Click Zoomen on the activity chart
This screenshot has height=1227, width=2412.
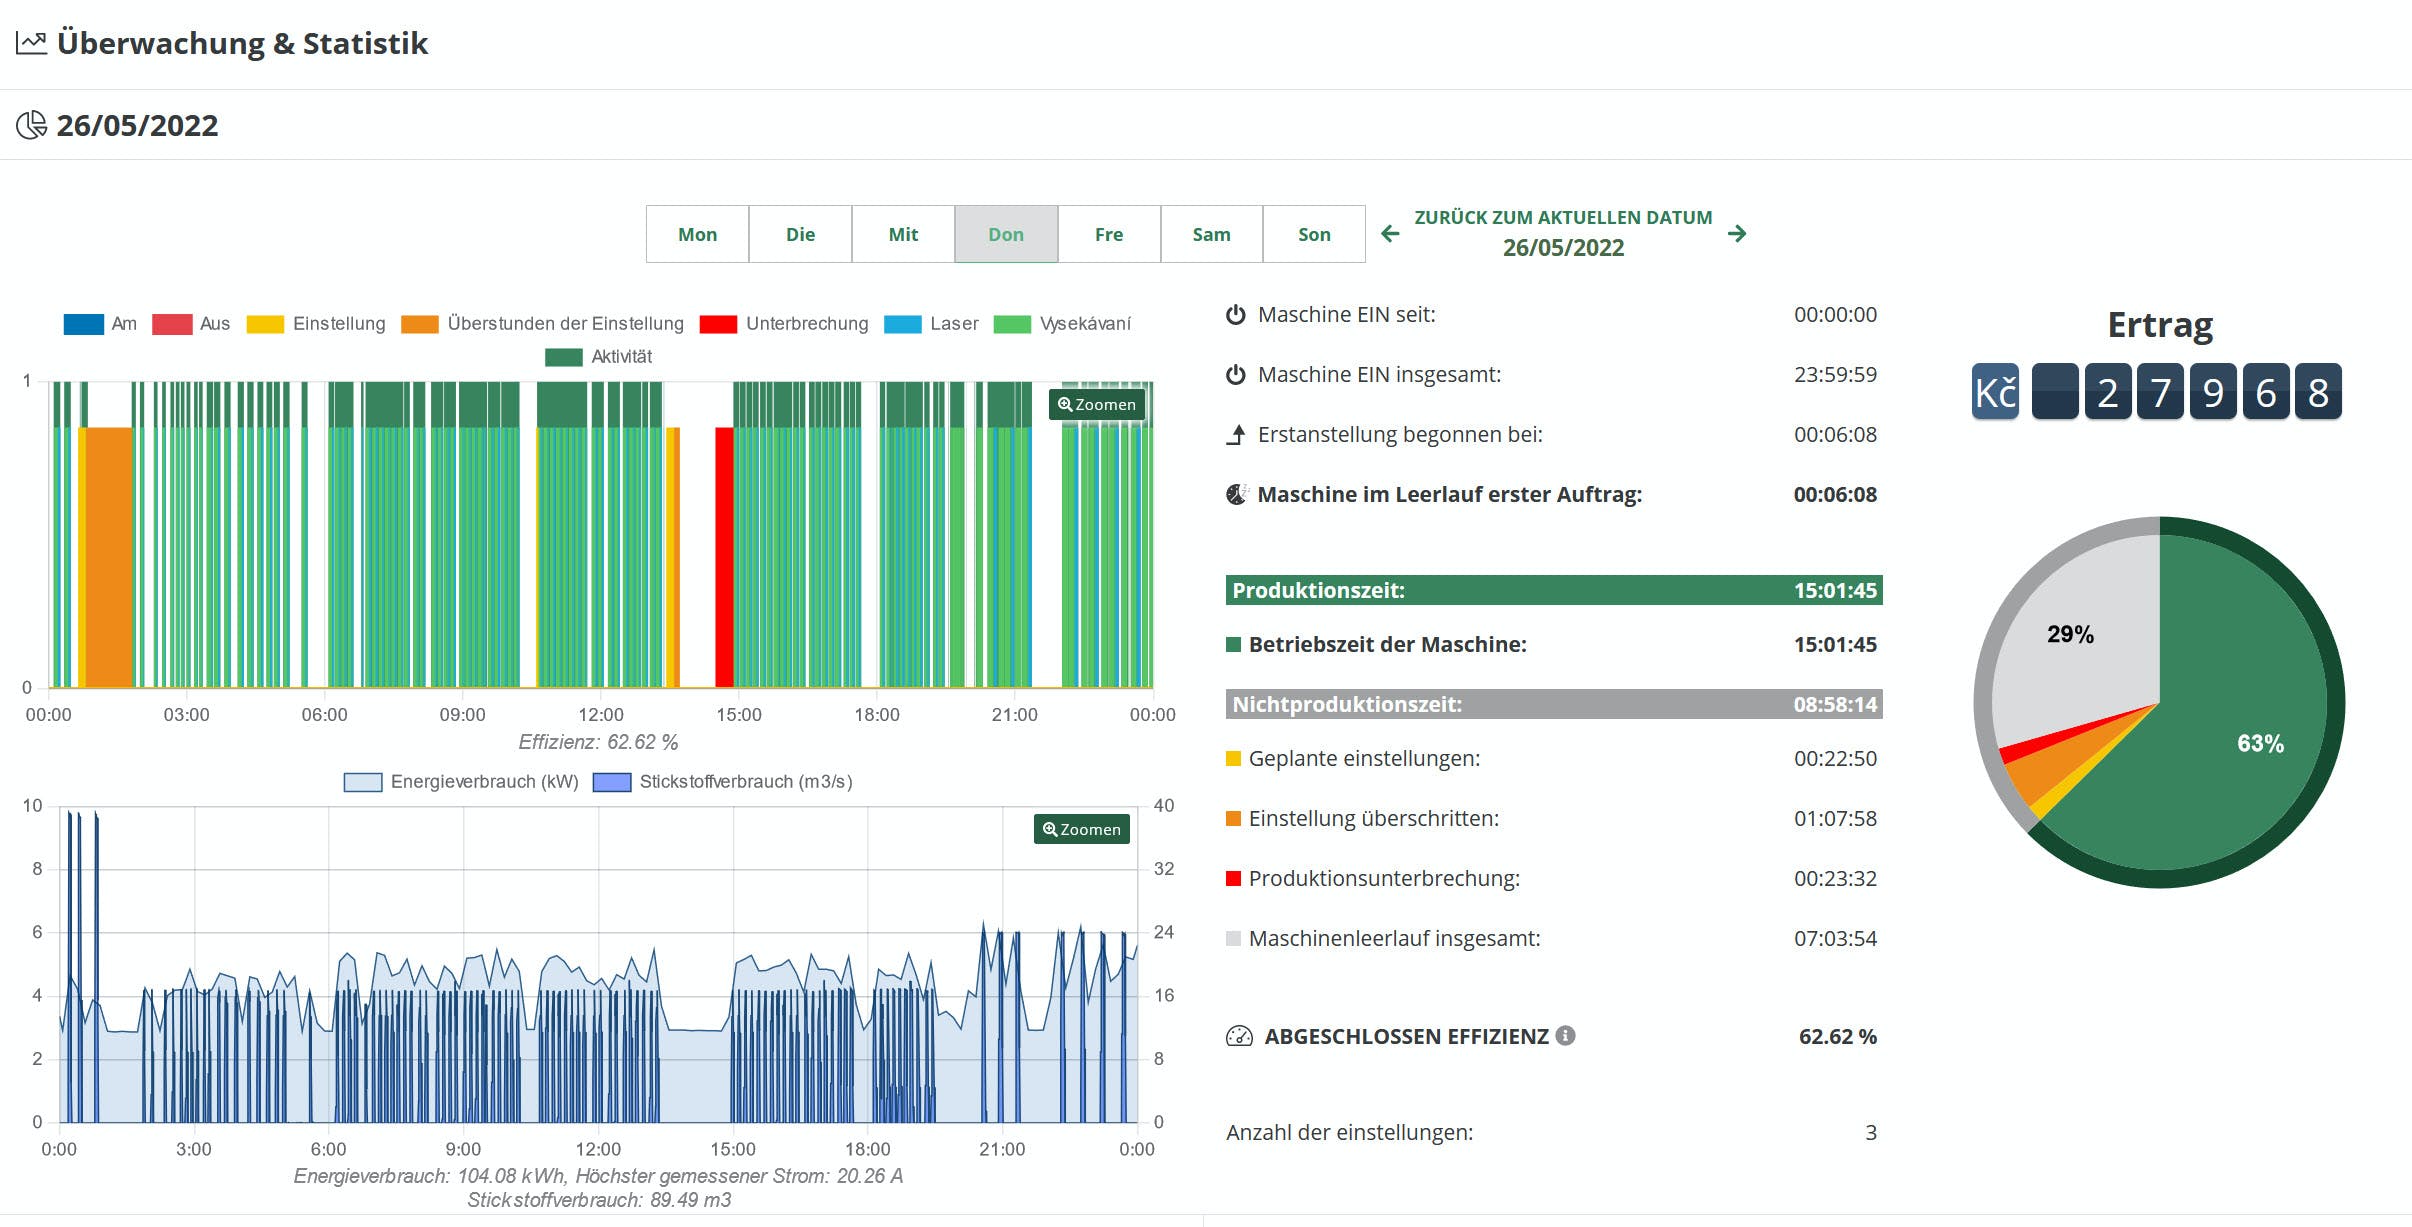tap(1097, 404)
